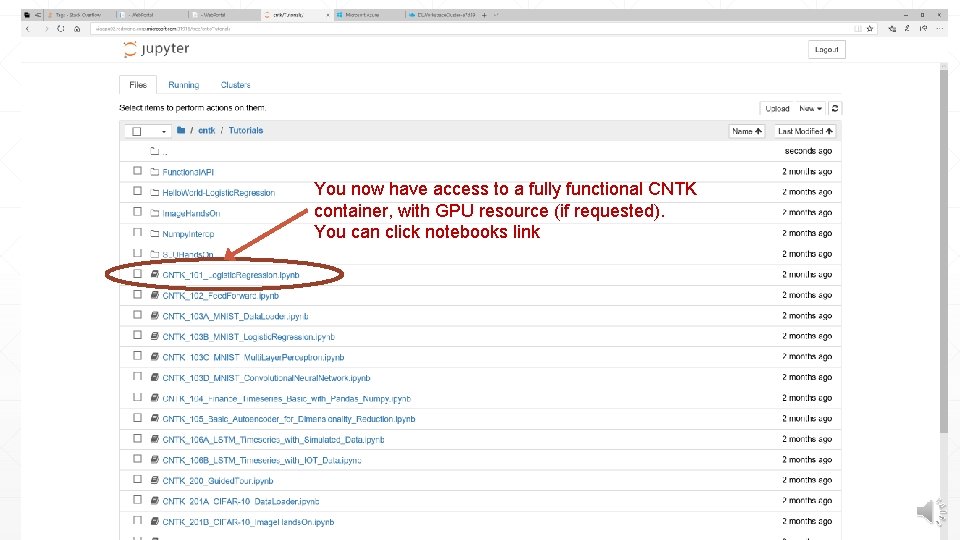Click the Upload button
The image size is (960, 540).
(777, 108)
